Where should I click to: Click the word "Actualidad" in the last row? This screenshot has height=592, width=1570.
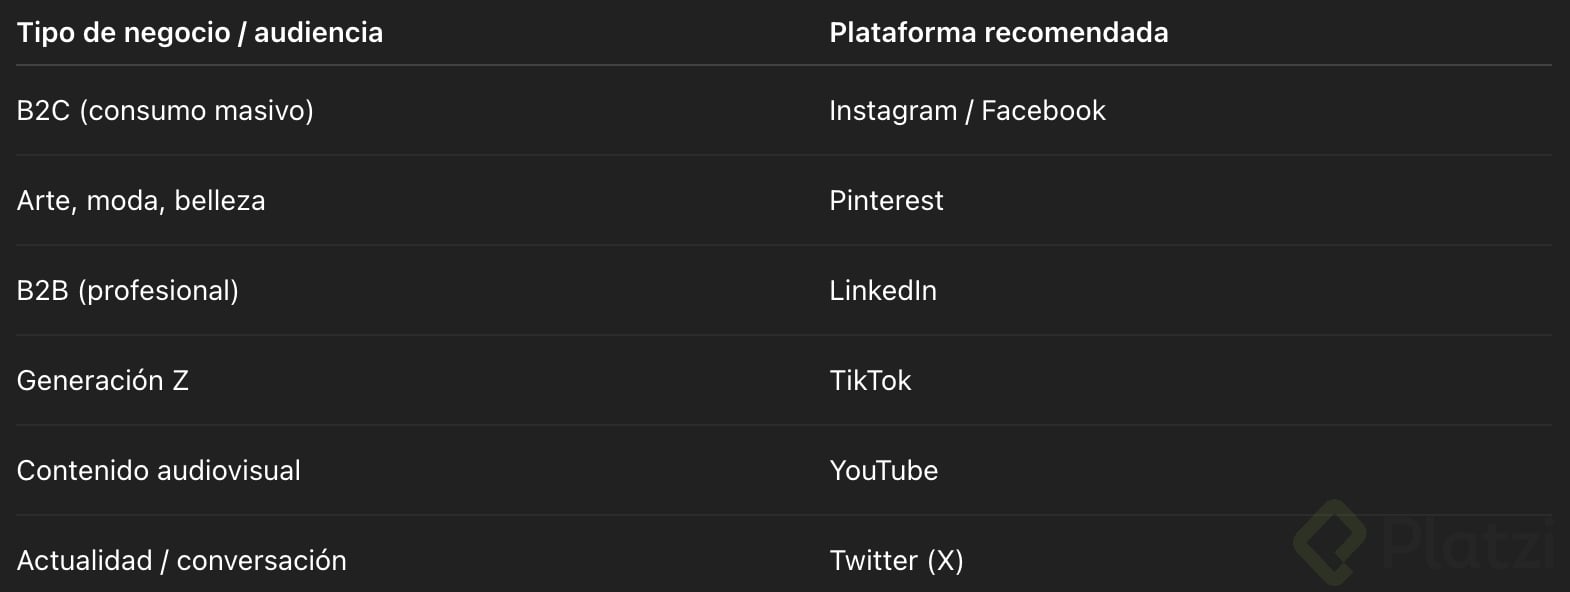point(85,560)
